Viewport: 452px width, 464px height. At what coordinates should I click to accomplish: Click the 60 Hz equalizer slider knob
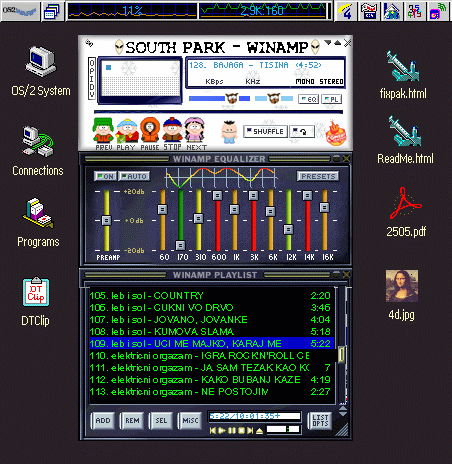coord(162,209)
